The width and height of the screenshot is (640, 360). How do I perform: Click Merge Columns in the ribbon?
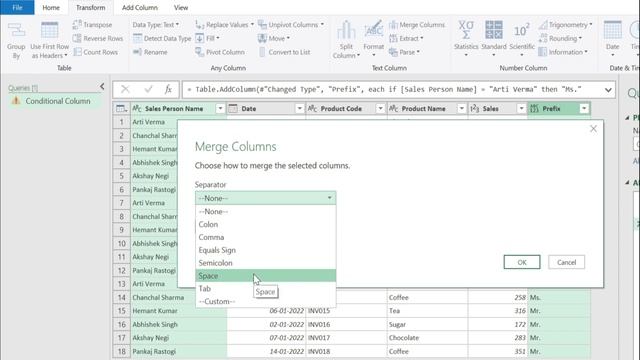[x=417, y=24]
